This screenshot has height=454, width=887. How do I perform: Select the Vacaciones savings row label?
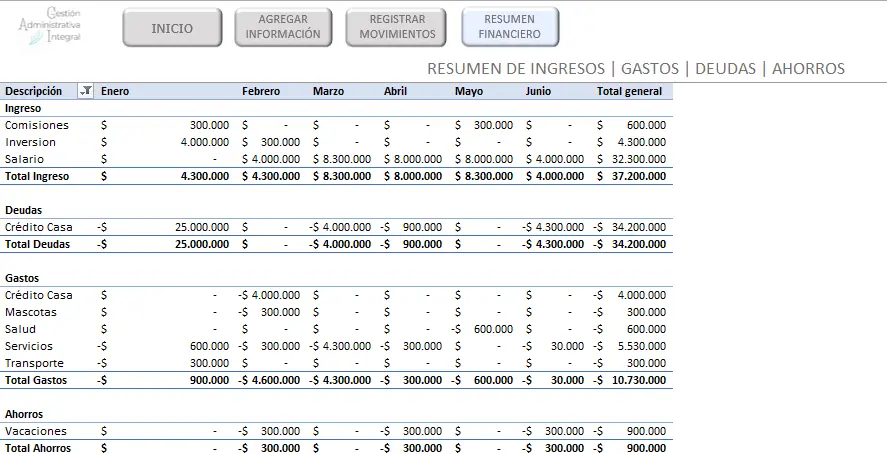(36, 431)
